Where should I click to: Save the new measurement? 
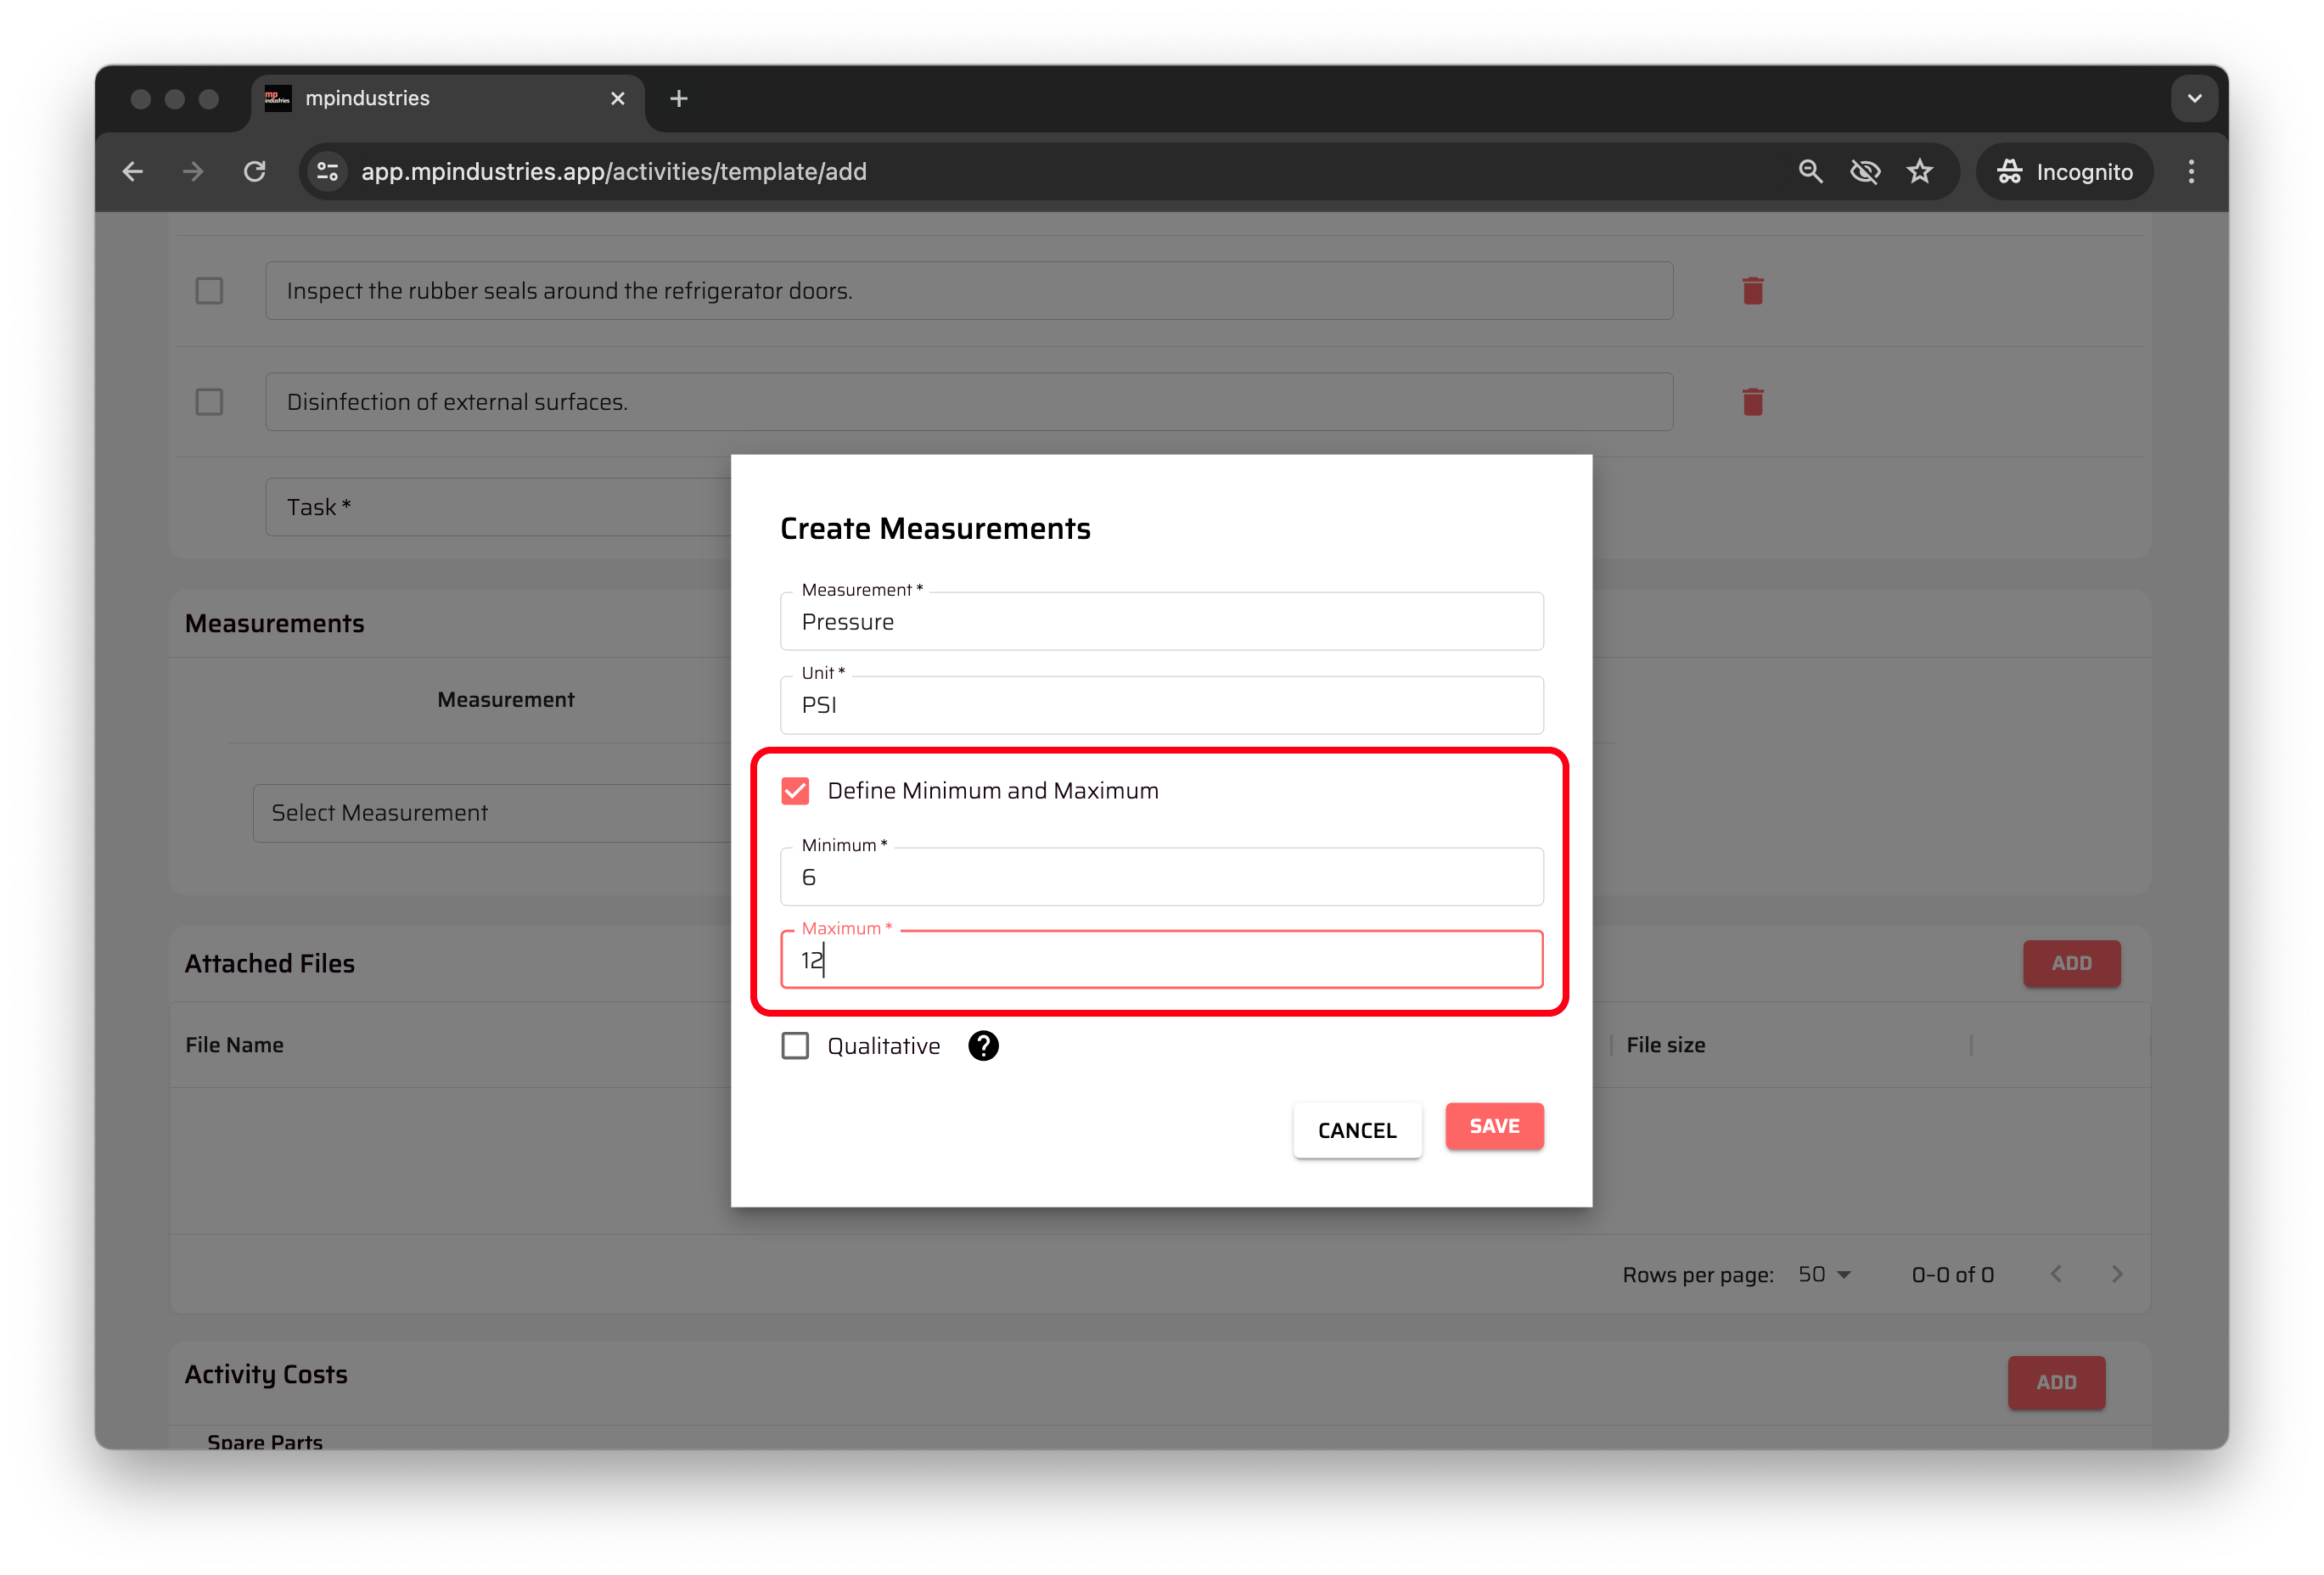[x=1494, y=1126]
